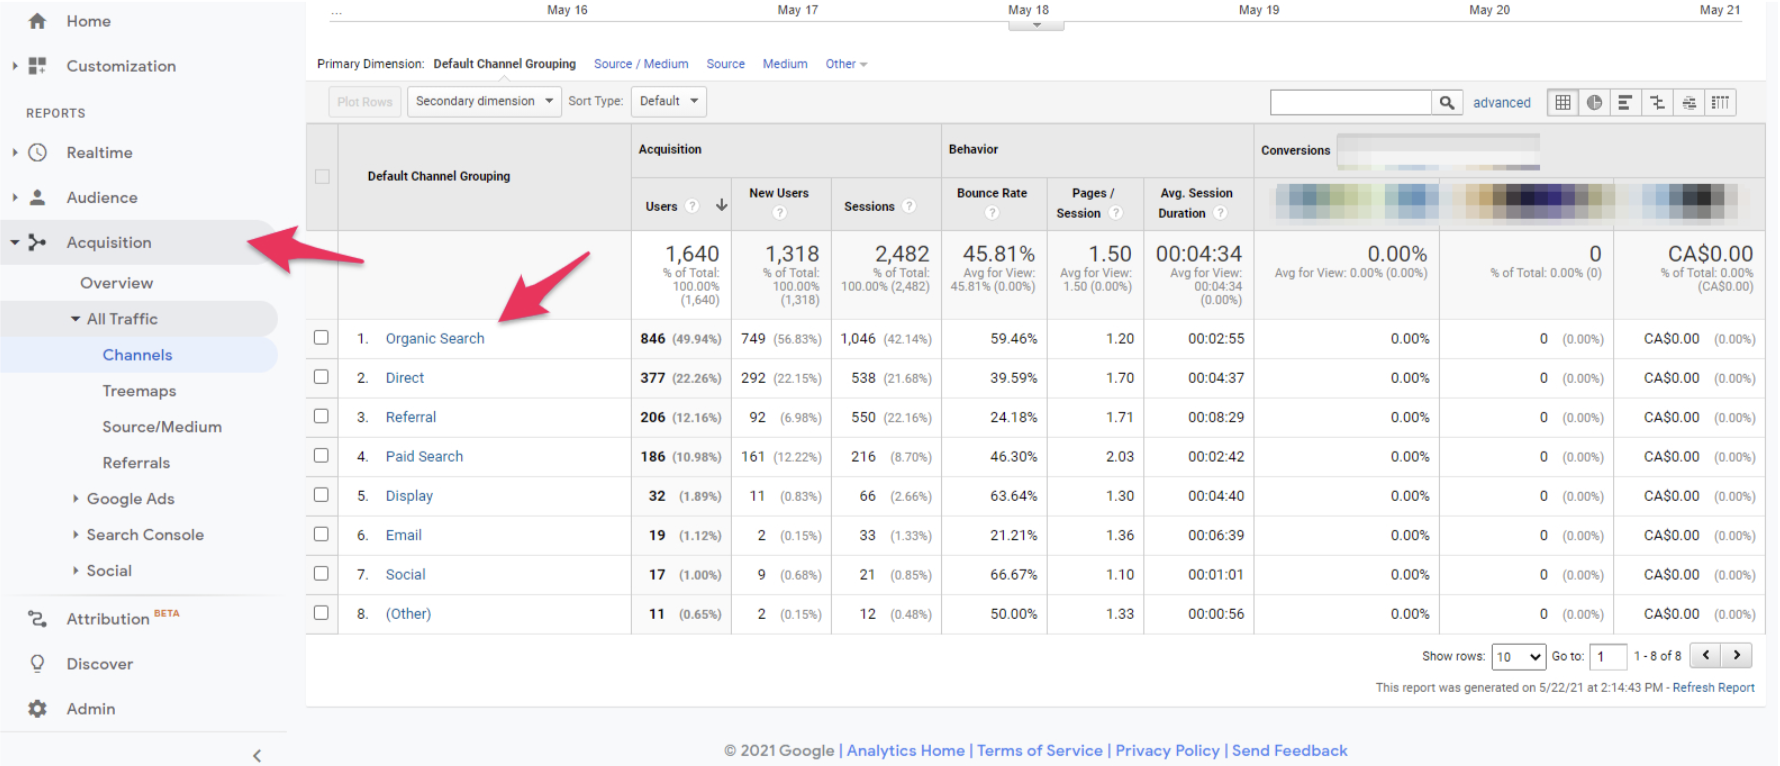The image size is (1780, 766).
Task: Check the Organic Search row checkbox
Action: coord(321,338)
